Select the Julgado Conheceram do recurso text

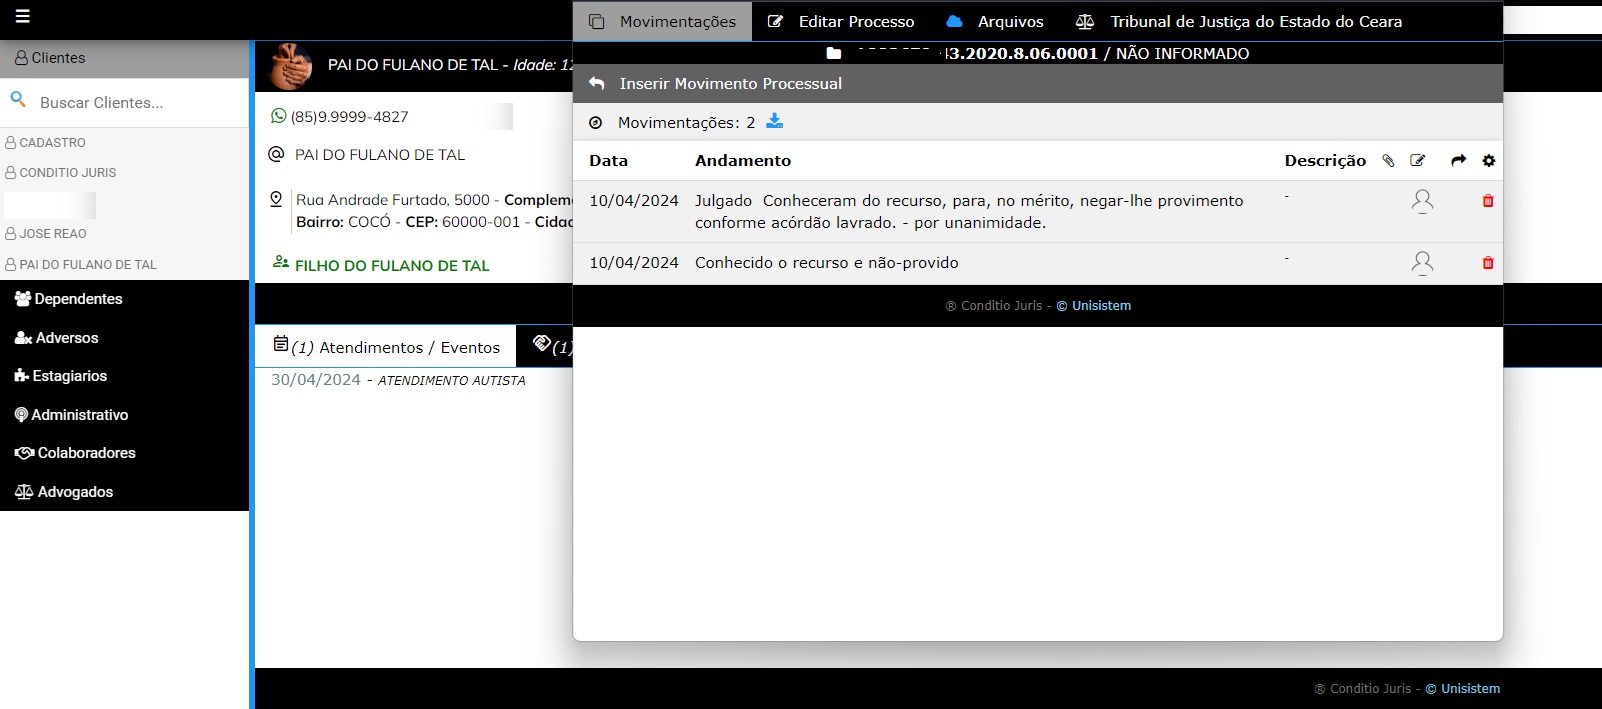(969, 212)
